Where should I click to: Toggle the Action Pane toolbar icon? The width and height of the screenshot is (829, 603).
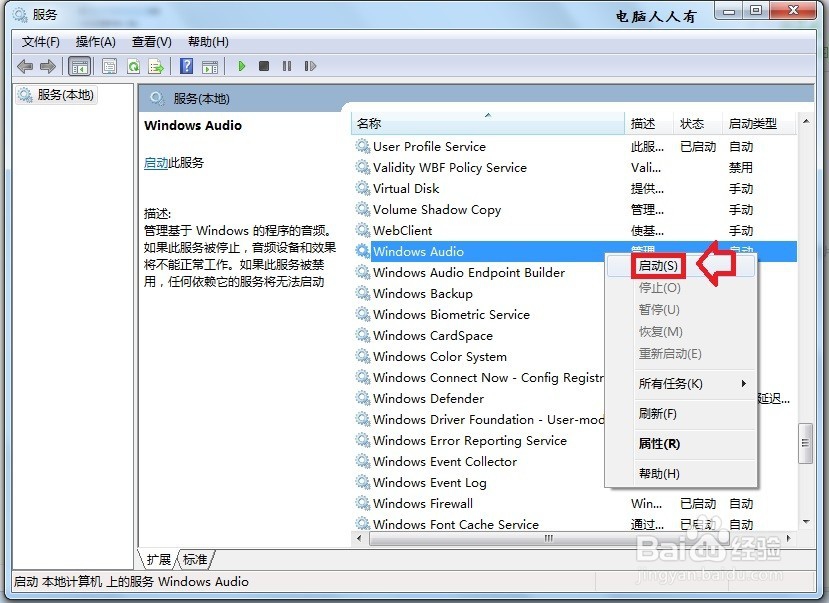point(210,67)
